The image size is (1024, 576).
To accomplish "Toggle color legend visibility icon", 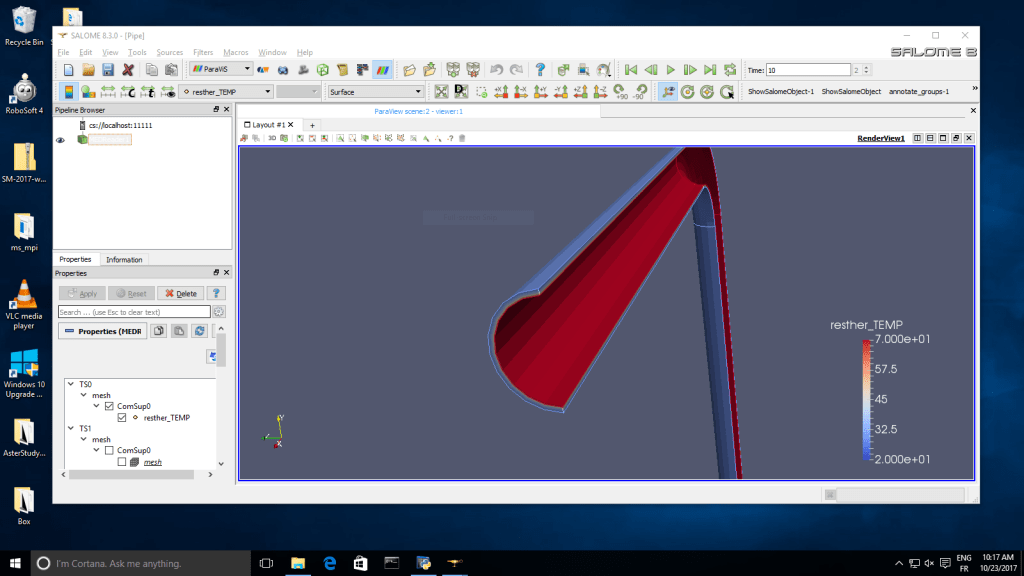I will (69, 92).
